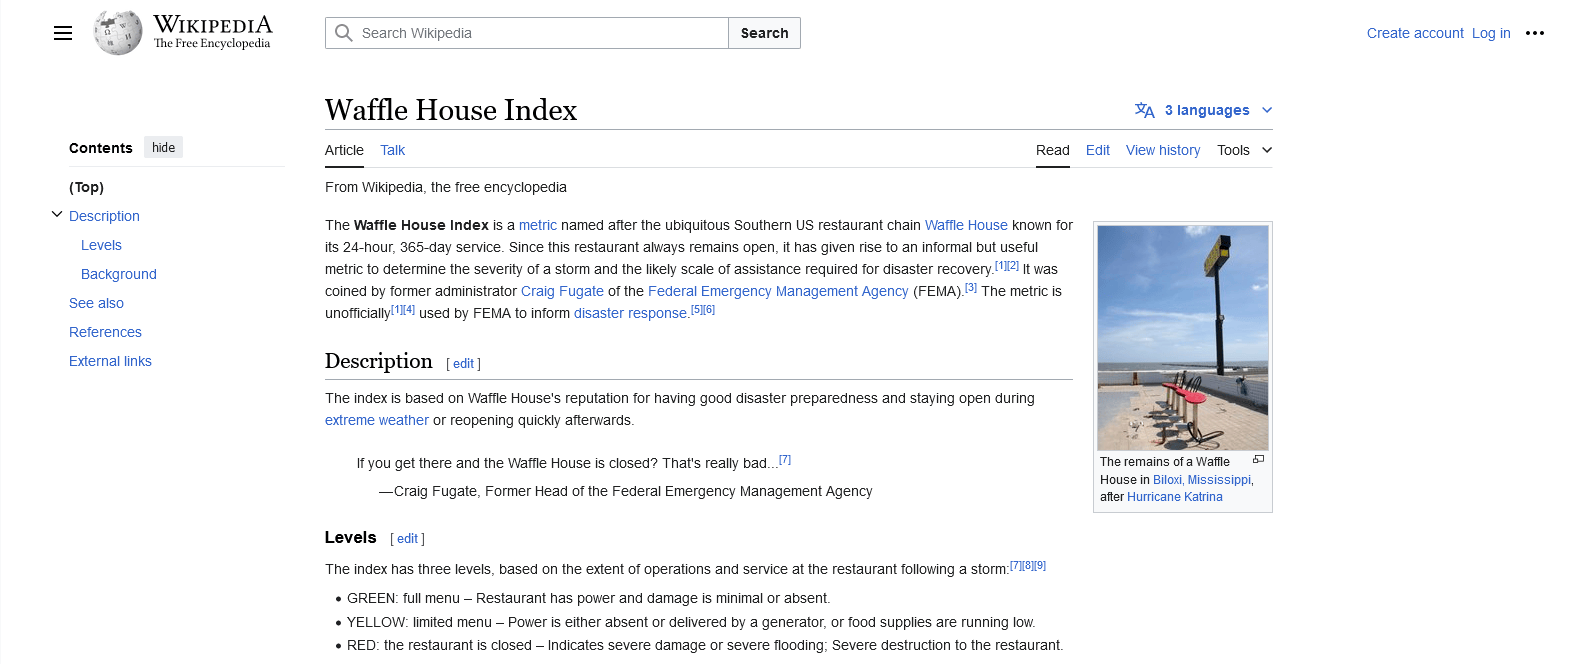The width and height of the screenshot is (1596, 664).
Task: Open the View history tab
Action: [x=1163, y=150]
